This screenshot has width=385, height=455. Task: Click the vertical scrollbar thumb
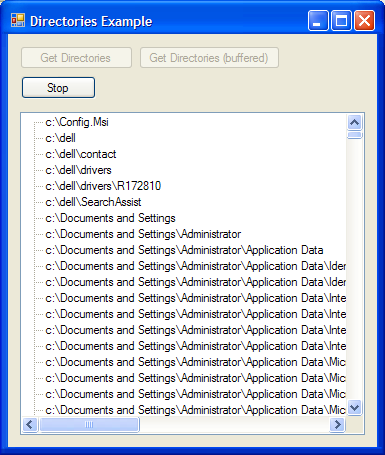click(354, 135)
